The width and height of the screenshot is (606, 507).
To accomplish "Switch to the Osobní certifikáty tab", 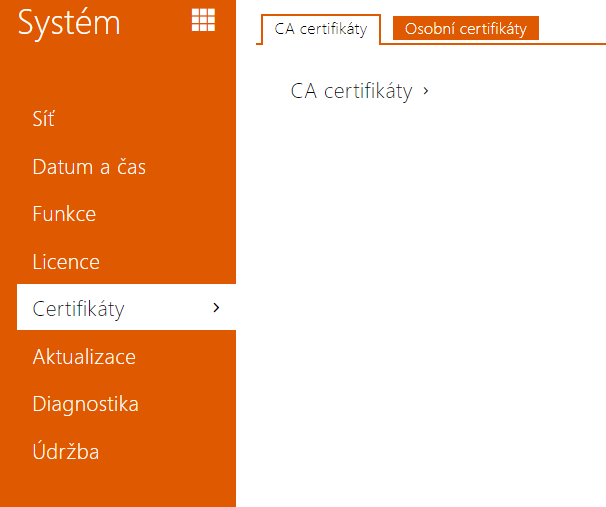I will pyautogui.click(x=466, y=28).
